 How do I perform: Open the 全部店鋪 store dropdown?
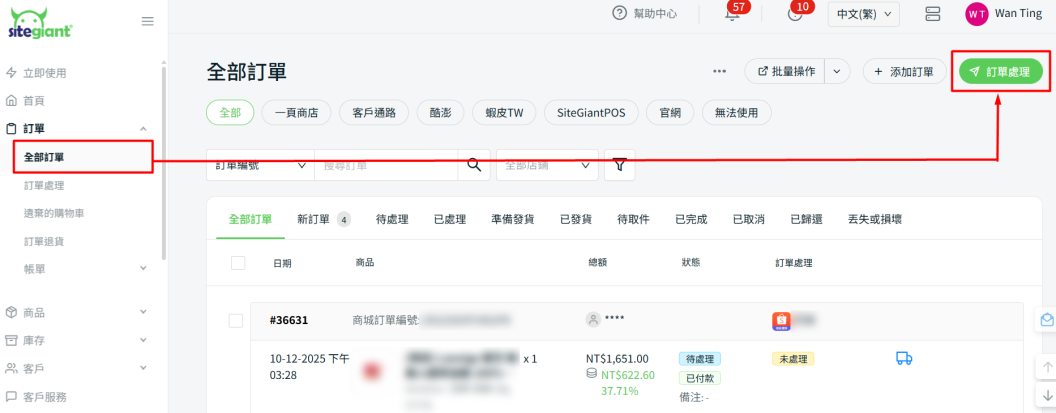[546, 165]
